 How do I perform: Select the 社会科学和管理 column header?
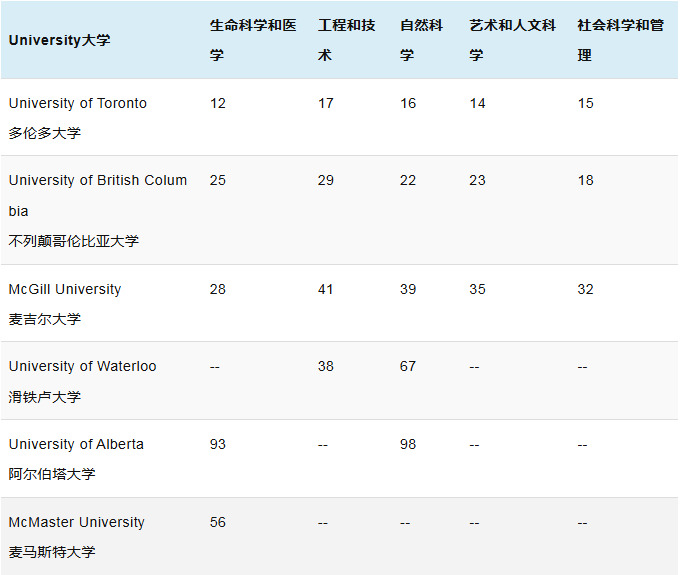(x=620, y=40)
